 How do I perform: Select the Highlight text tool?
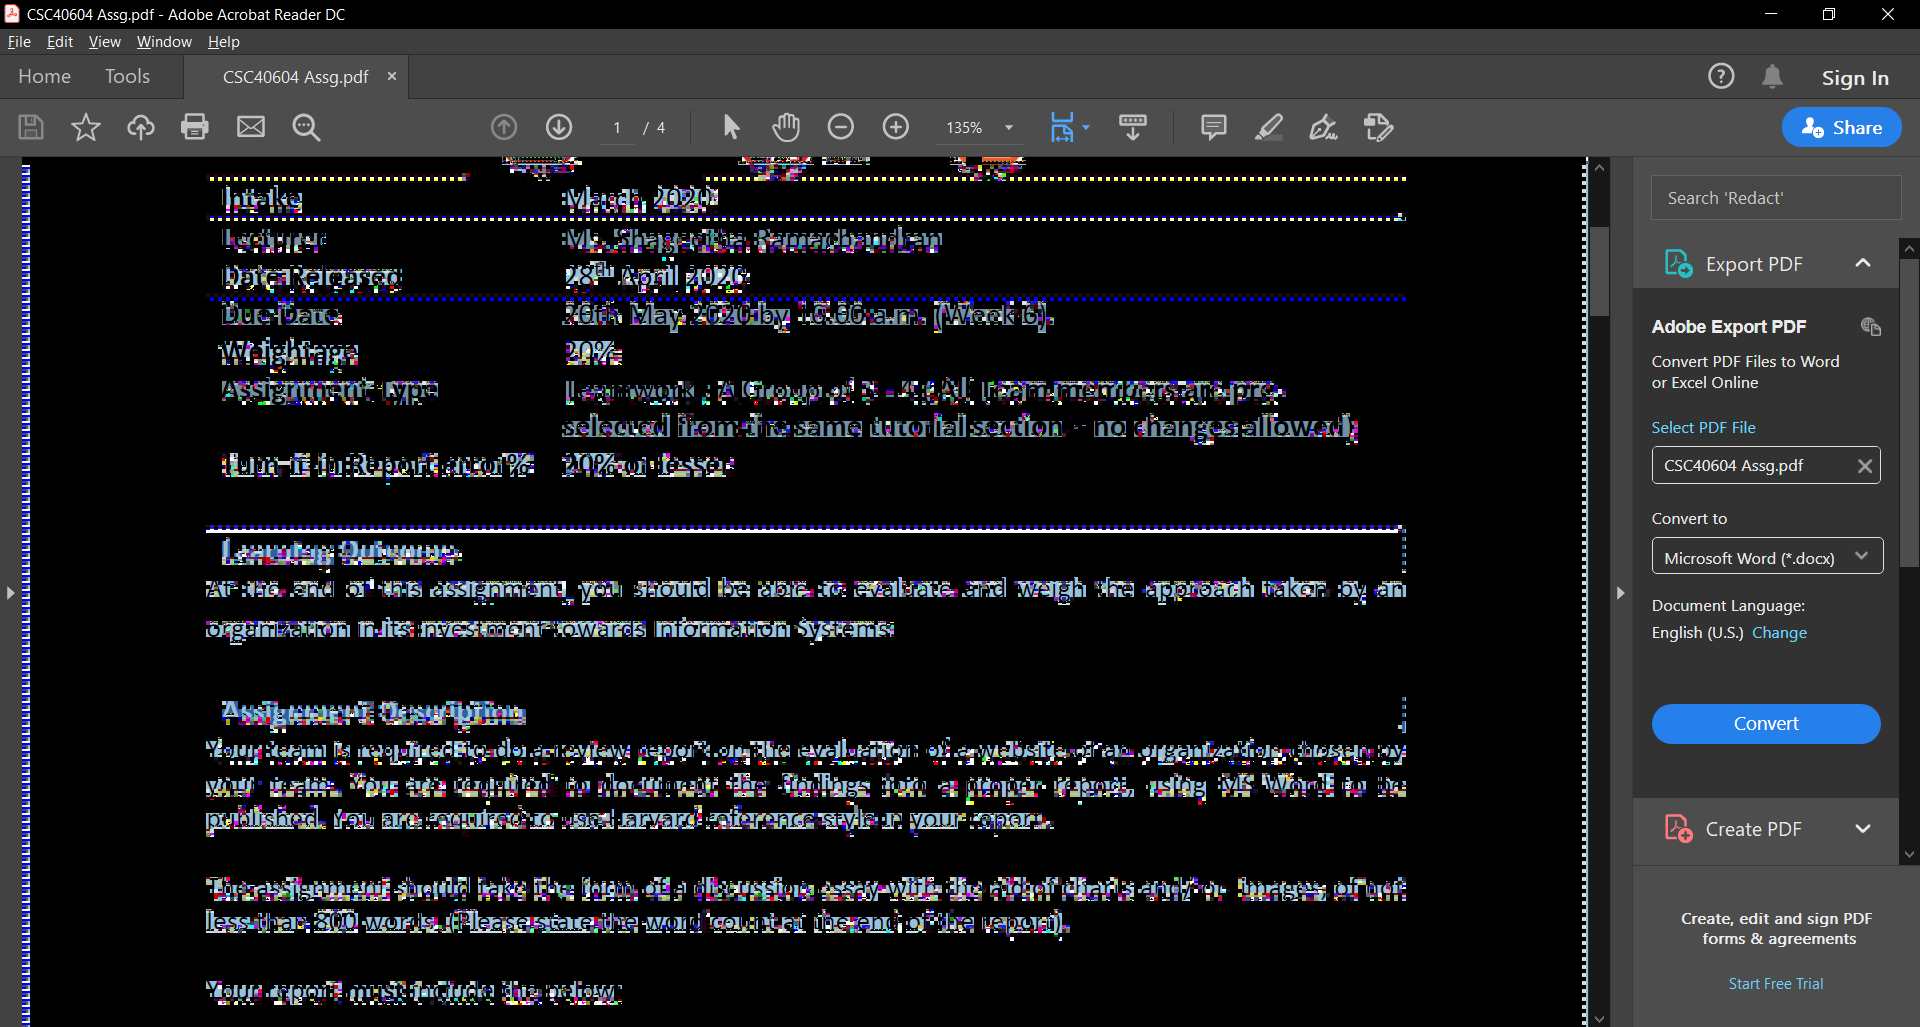point(1268,127)
